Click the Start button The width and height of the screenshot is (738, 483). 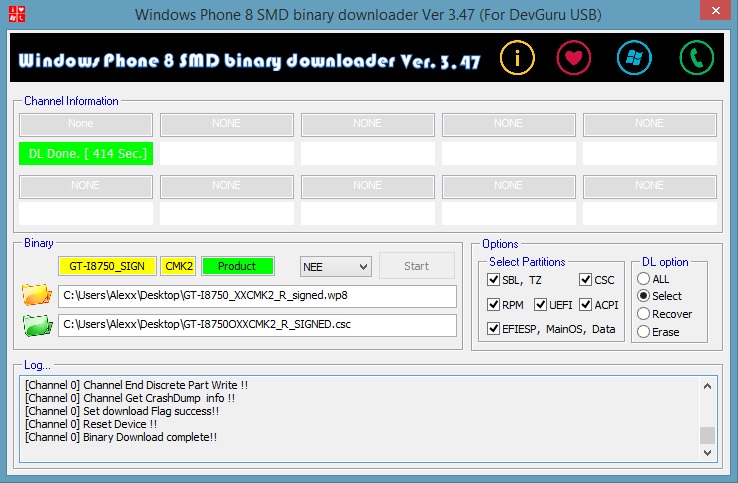coord(417,266)
